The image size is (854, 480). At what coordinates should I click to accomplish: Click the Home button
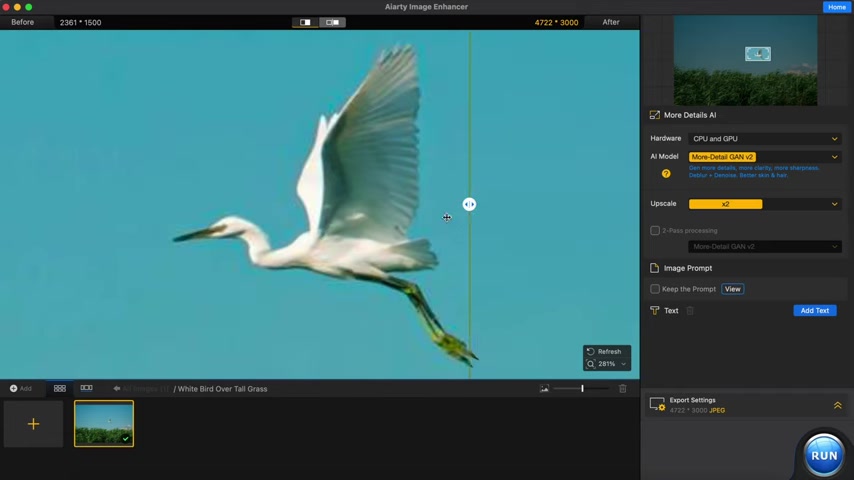(837, 7)
